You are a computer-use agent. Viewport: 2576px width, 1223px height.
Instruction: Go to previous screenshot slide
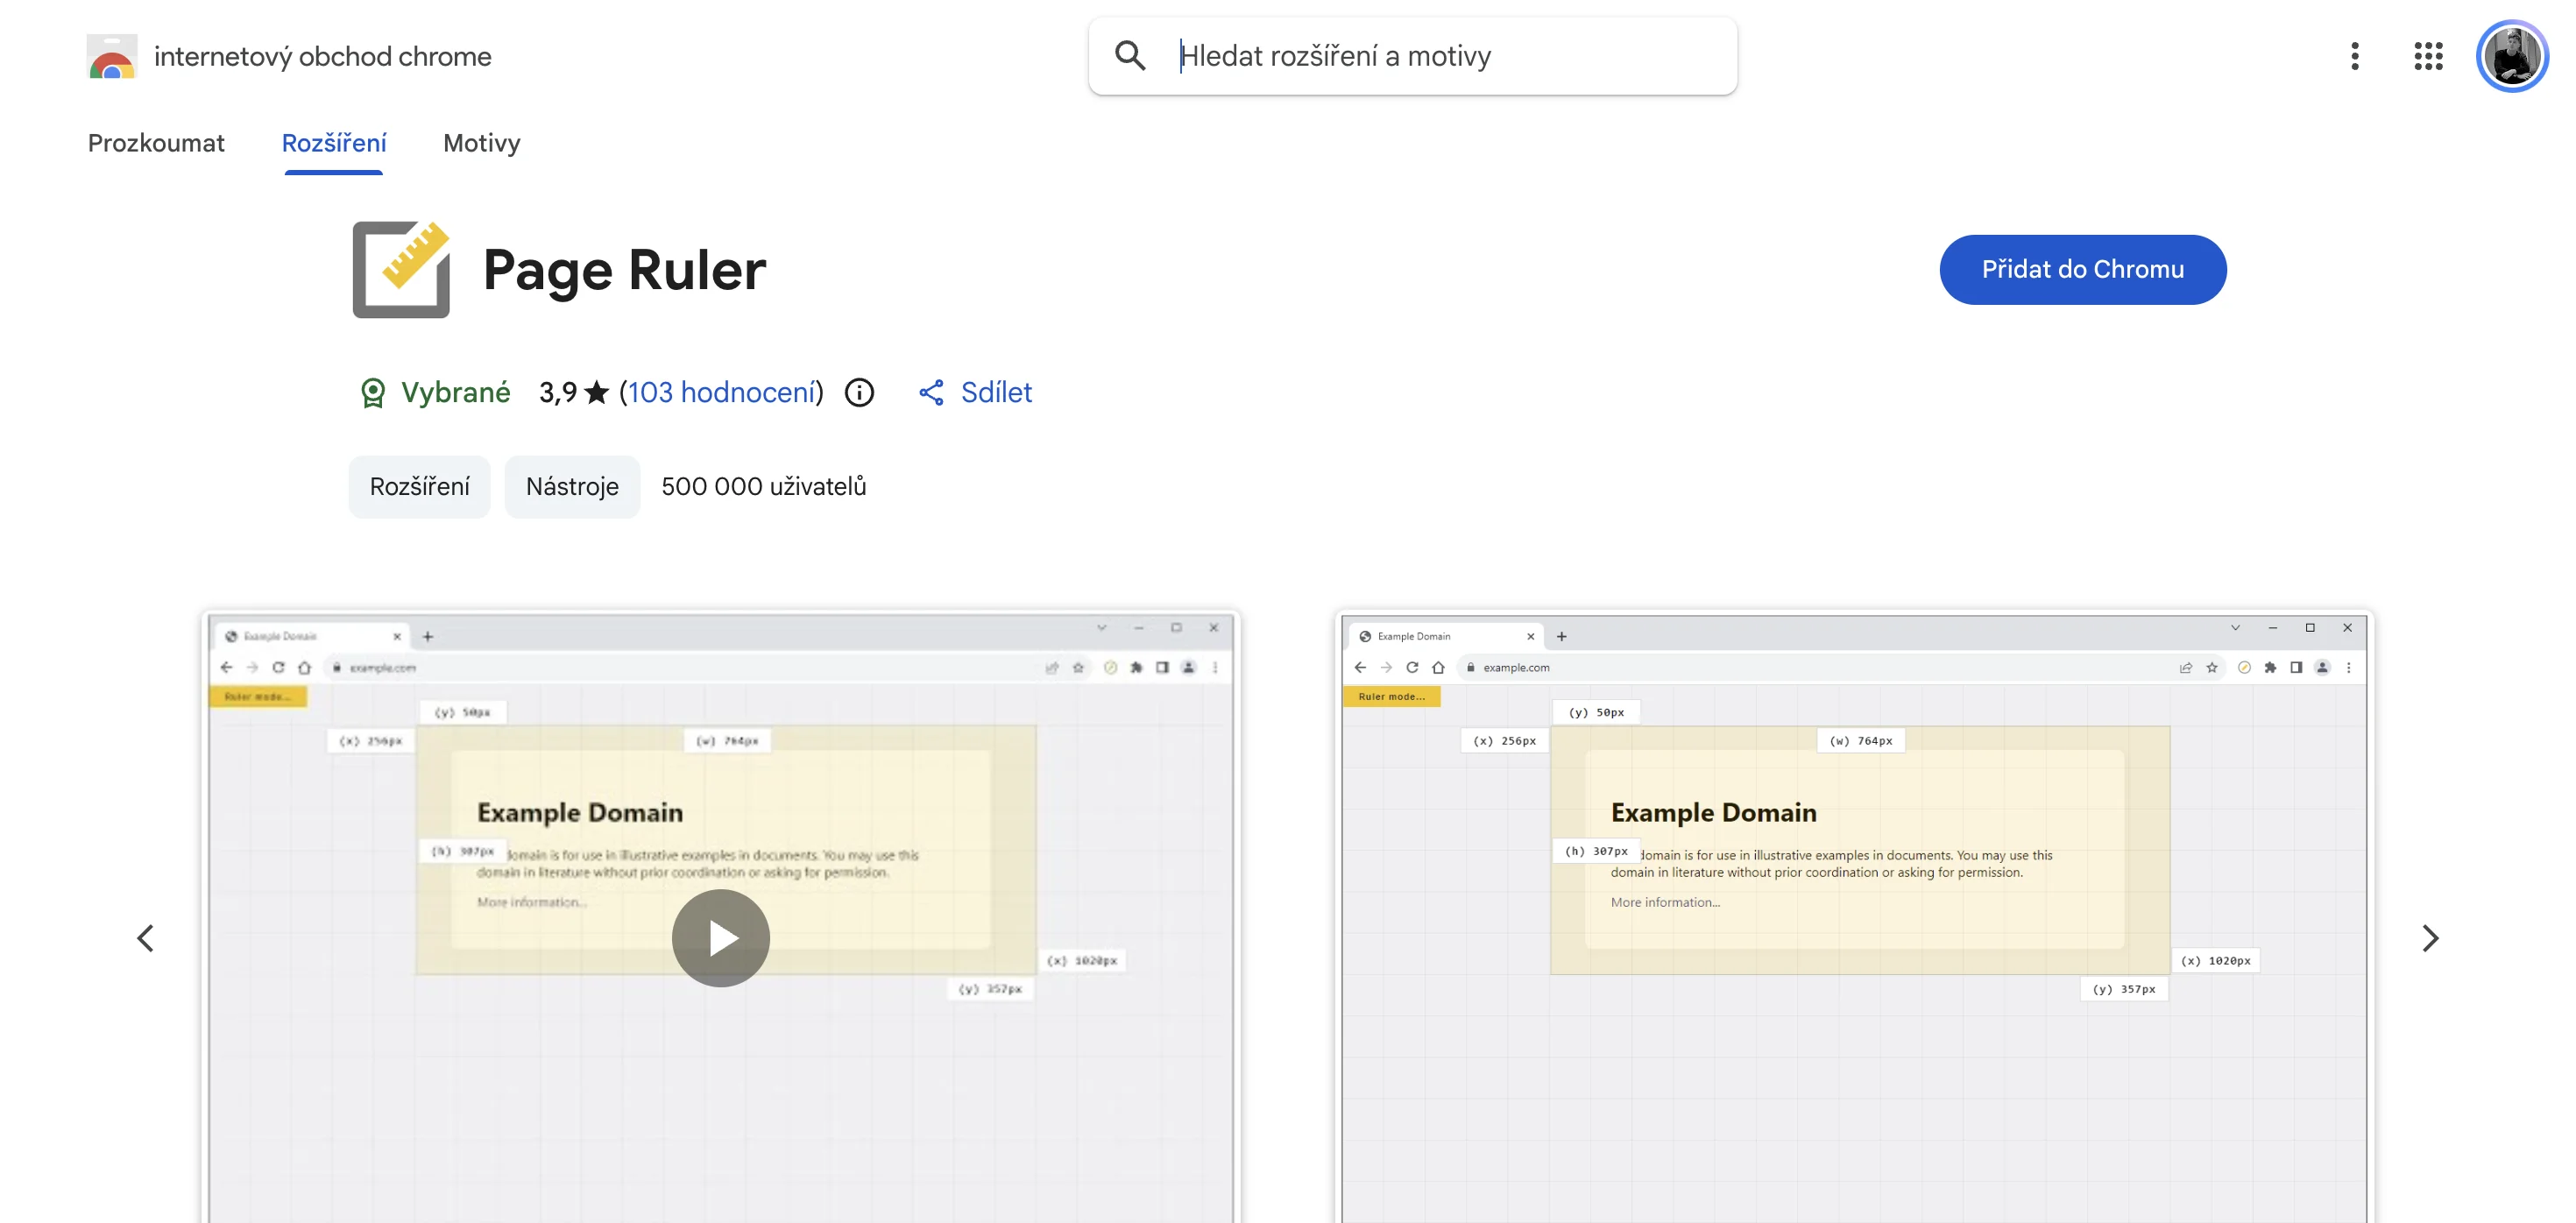145,938
